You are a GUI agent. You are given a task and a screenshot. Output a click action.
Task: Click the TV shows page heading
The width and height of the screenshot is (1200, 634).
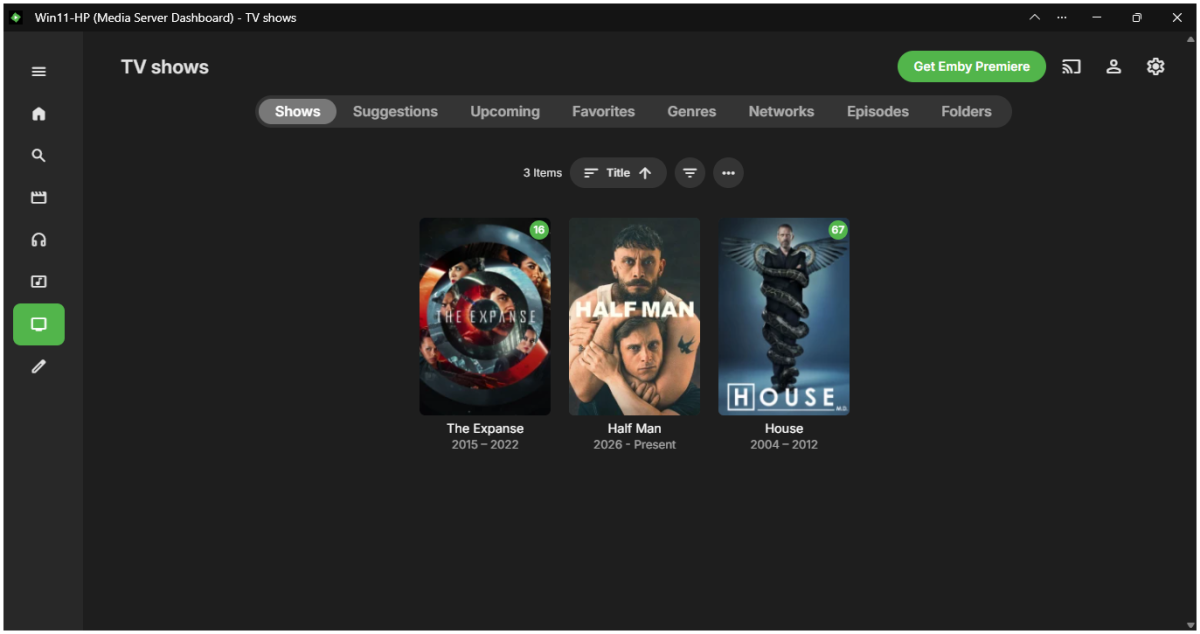[165, 67]
